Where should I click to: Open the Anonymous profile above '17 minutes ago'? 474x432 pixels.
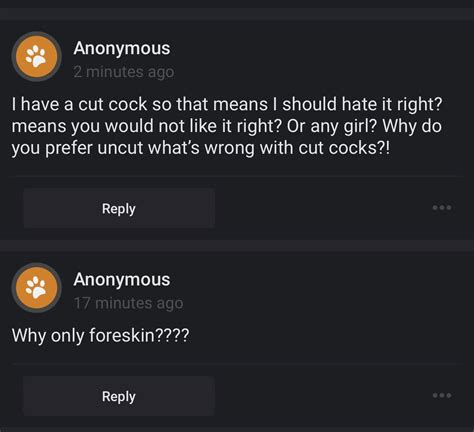pyautogui.click(x=122, y=279)
